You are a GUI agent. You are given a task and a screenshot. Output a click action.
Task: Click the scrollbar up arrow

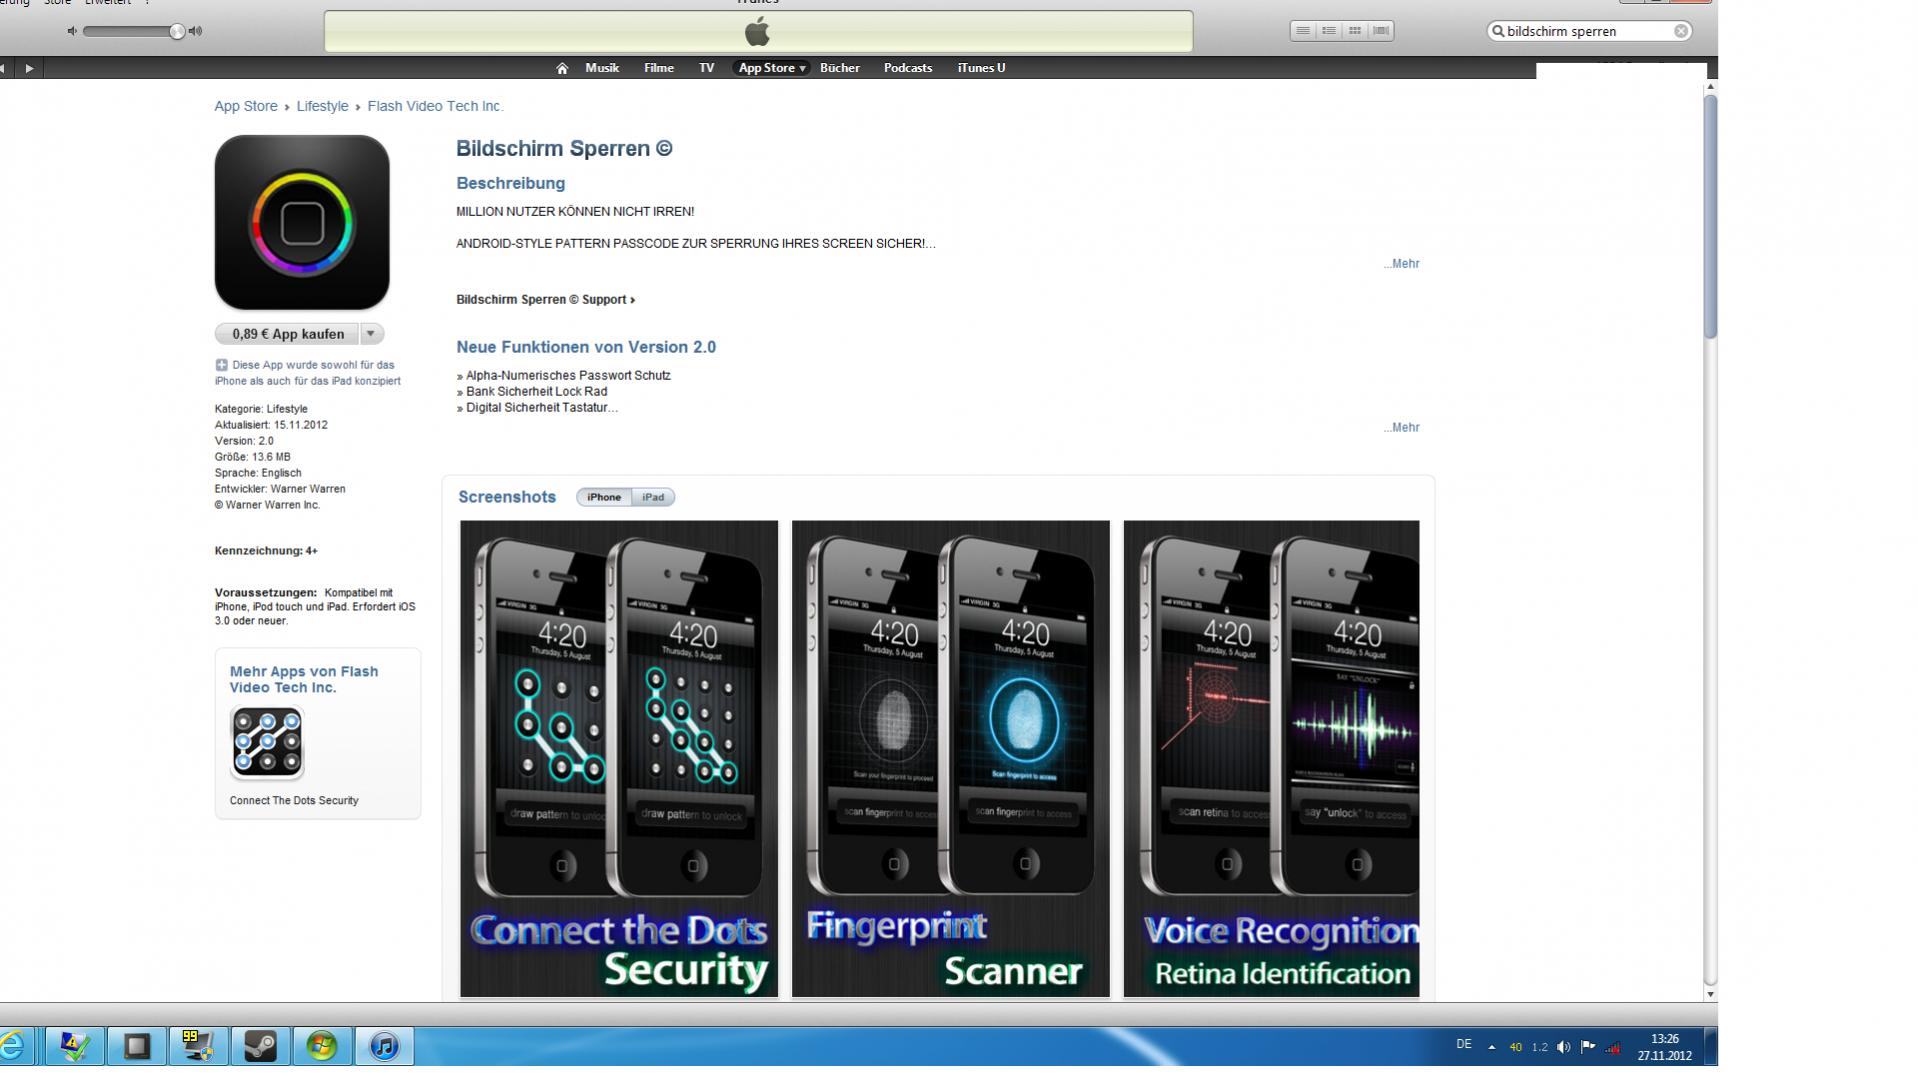tap(1710, 87)
